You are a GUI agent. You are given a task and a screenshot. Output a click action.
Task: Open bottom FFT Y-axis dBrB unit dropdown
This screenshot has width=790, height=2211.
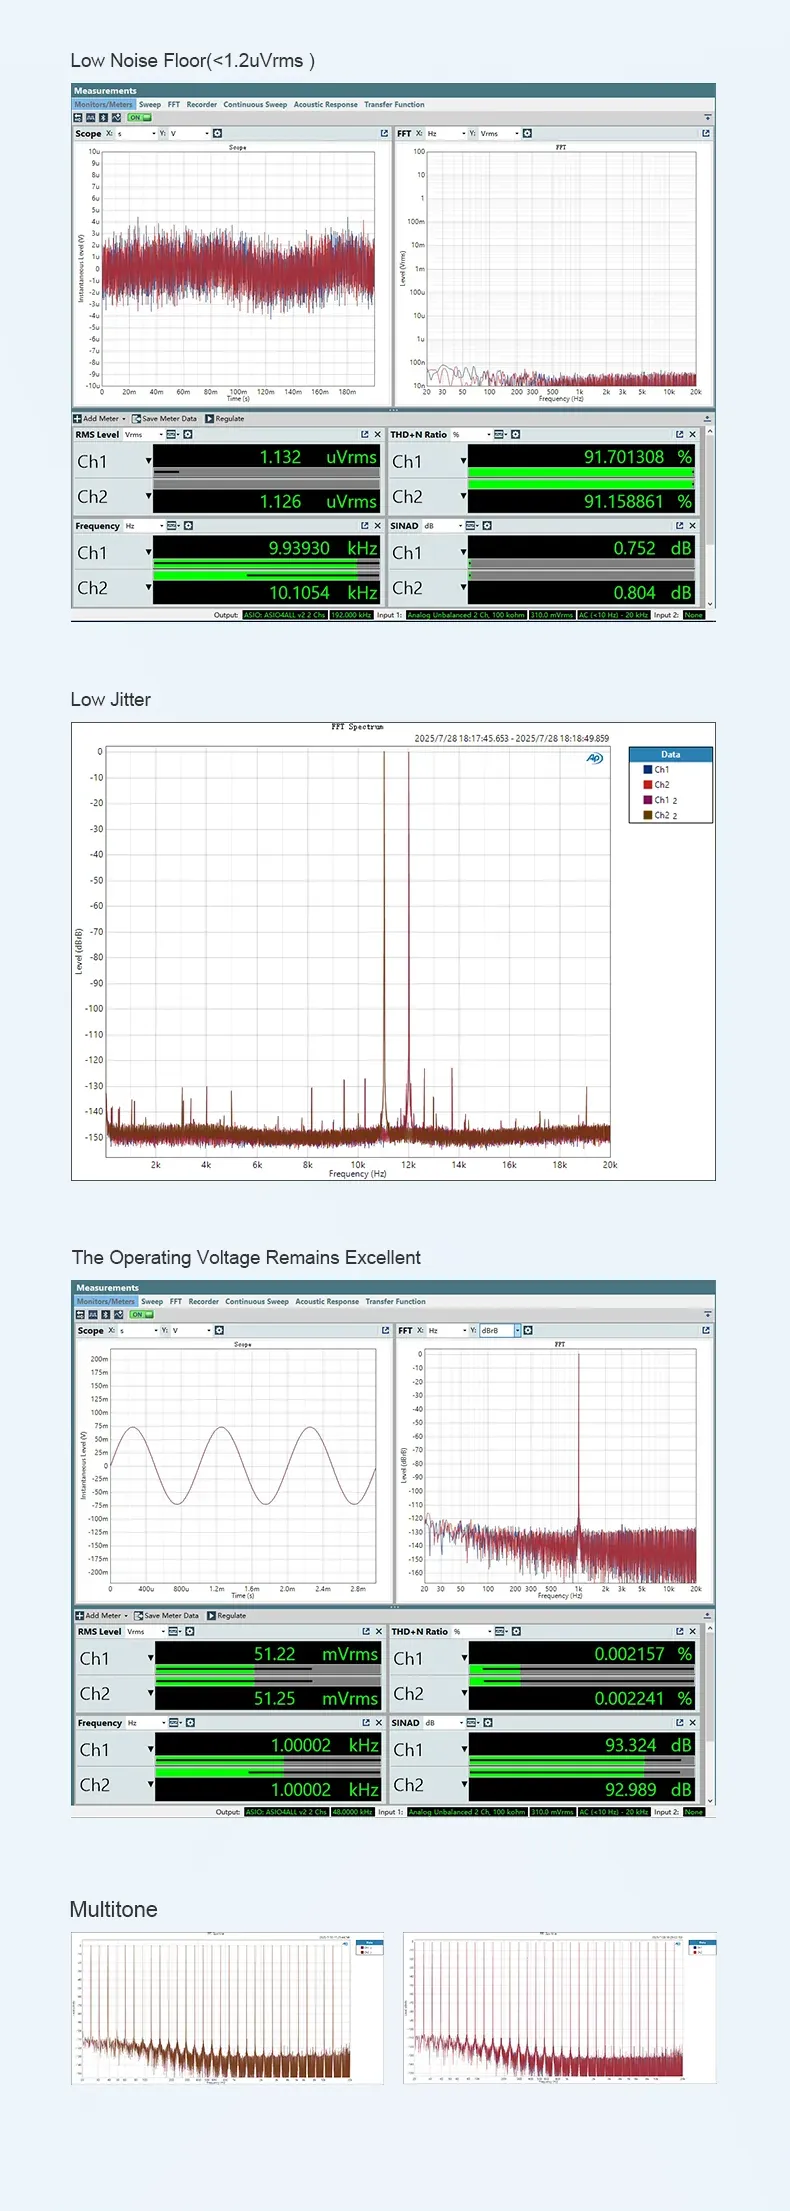(517, 1330)
